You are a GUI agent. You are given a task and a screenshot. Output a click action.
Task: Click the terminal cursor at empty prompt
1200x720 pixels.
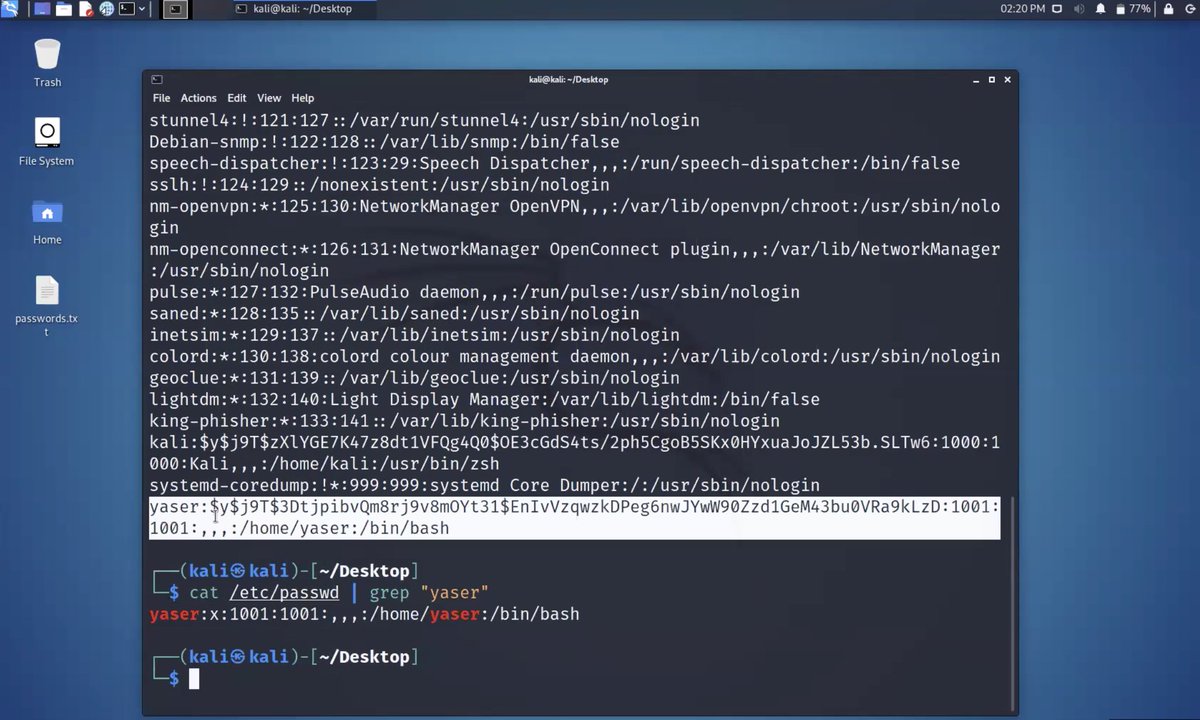pyautogui.click(x=194, y=679)
